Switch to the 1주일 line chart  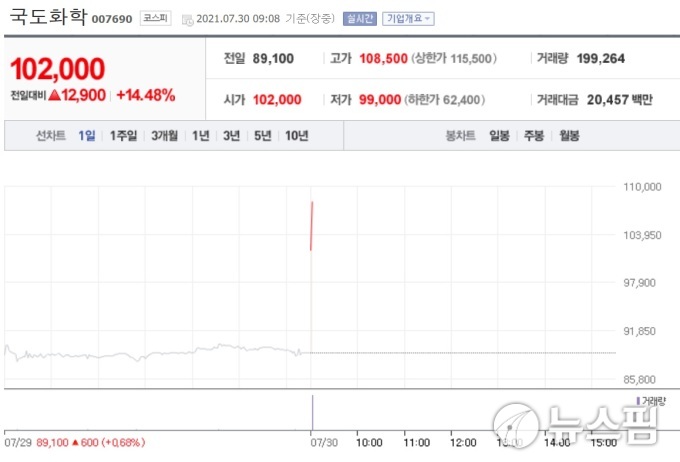[x=124, y=136]
